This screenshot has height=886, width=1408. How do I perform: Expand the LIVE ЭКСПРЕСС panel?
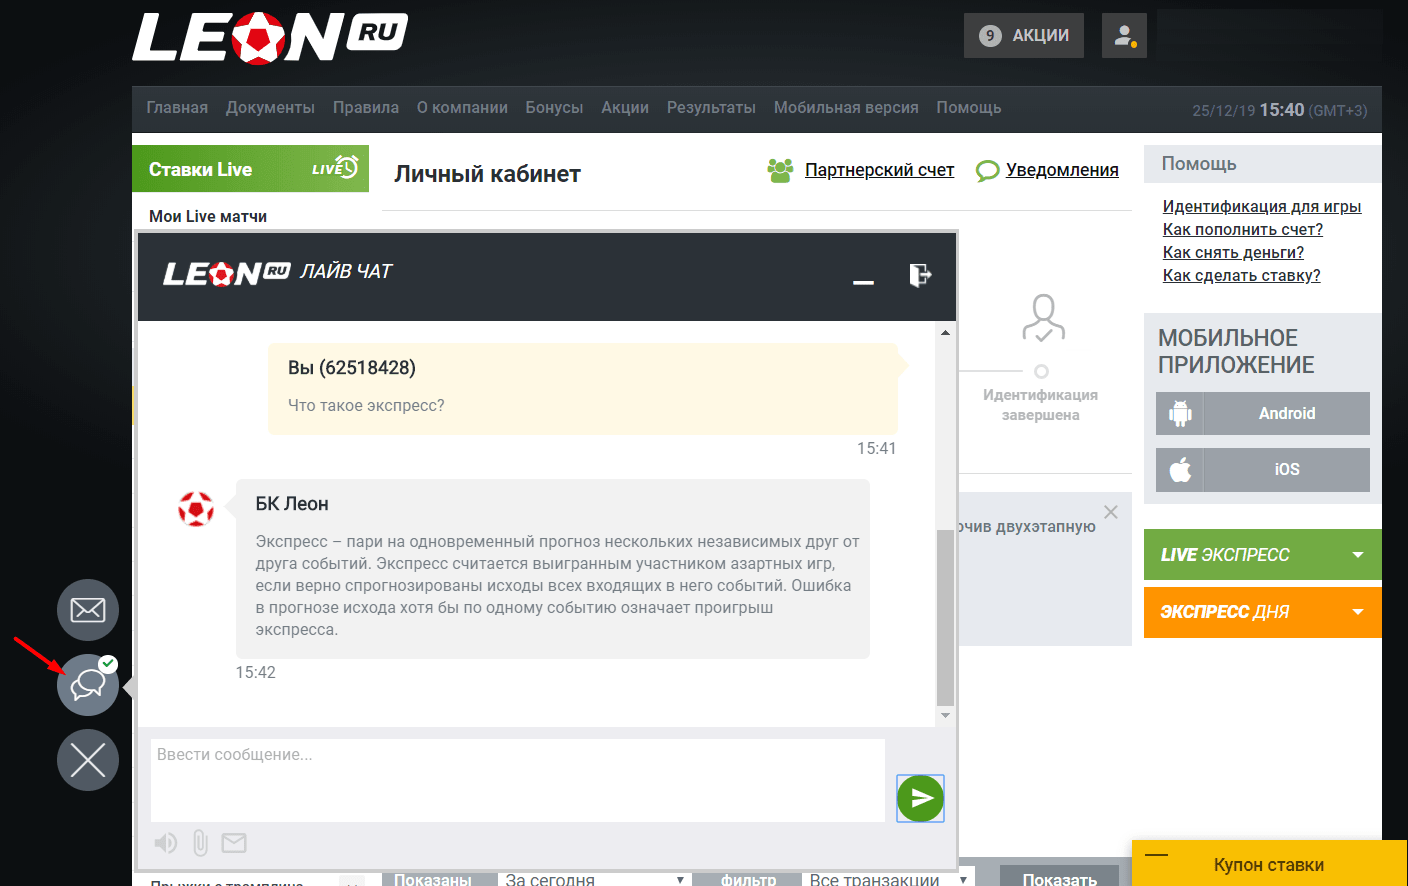tap(1263, 554)
